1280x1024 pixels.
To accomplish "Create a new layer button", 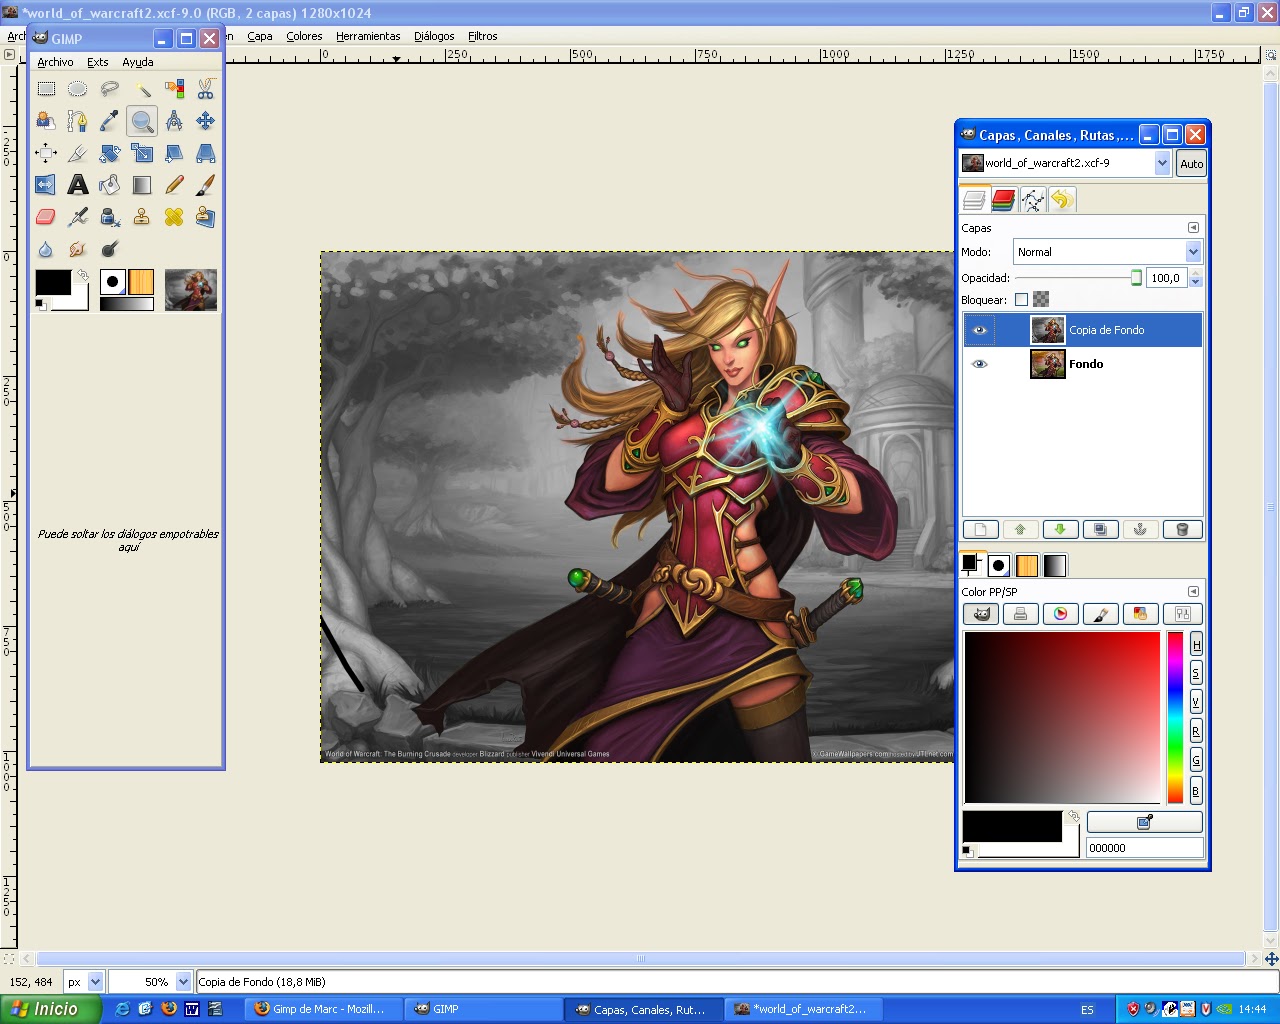I will [980, 530].
